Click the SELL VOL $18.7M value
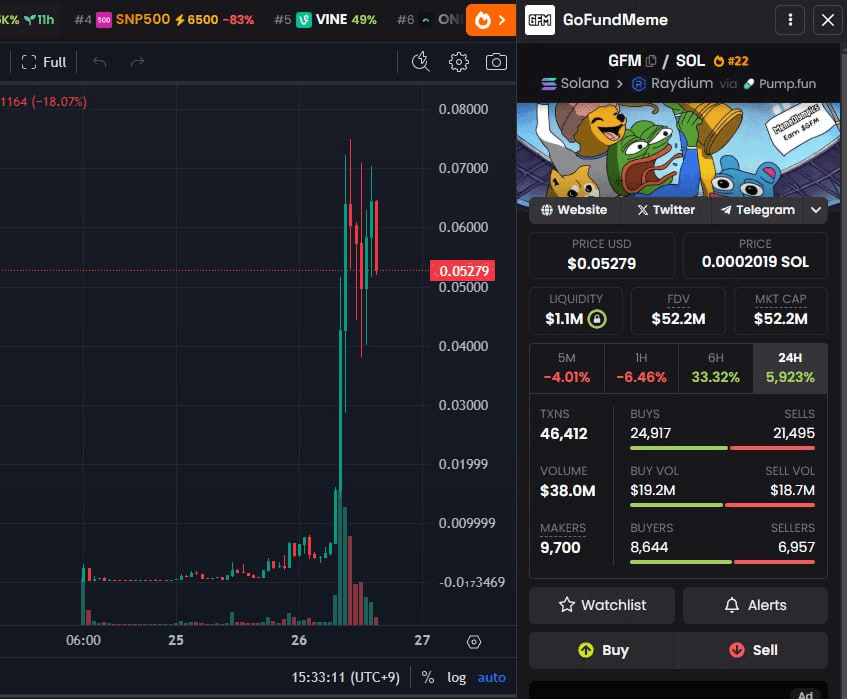 [x=792, y=490]
